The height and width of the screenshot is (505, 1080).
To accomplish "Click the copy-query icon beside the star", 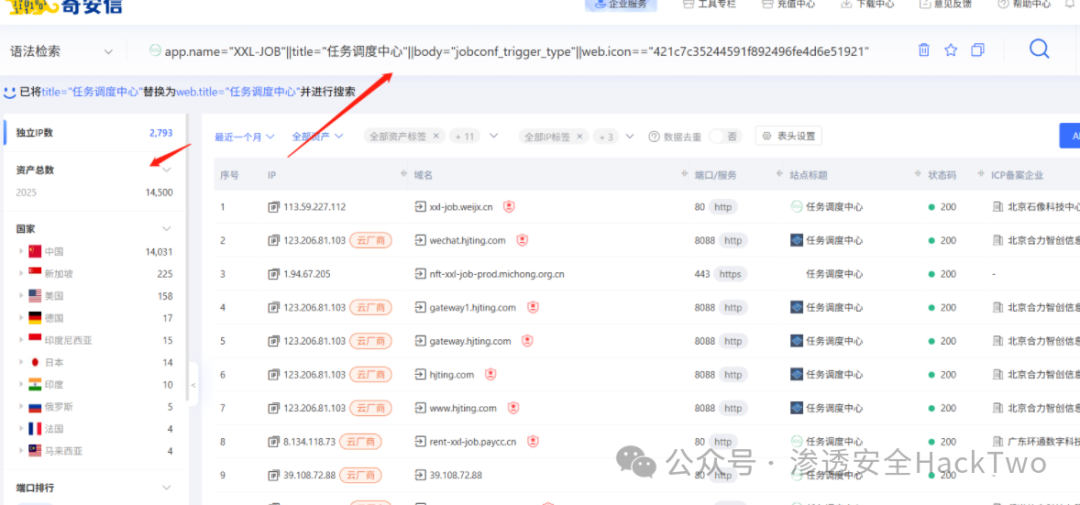I will click(977, 50).
